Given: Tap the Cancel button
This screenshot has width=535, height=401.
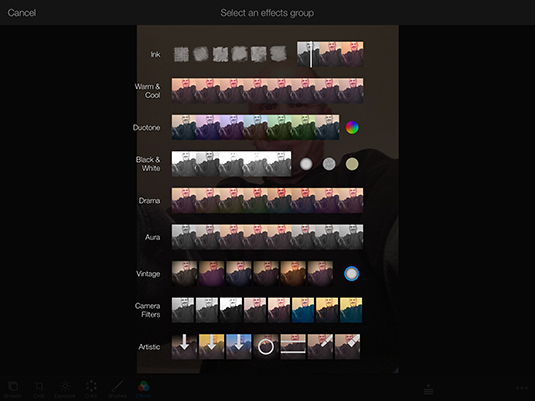Looking at the screenshot, I should coord(22,13).
